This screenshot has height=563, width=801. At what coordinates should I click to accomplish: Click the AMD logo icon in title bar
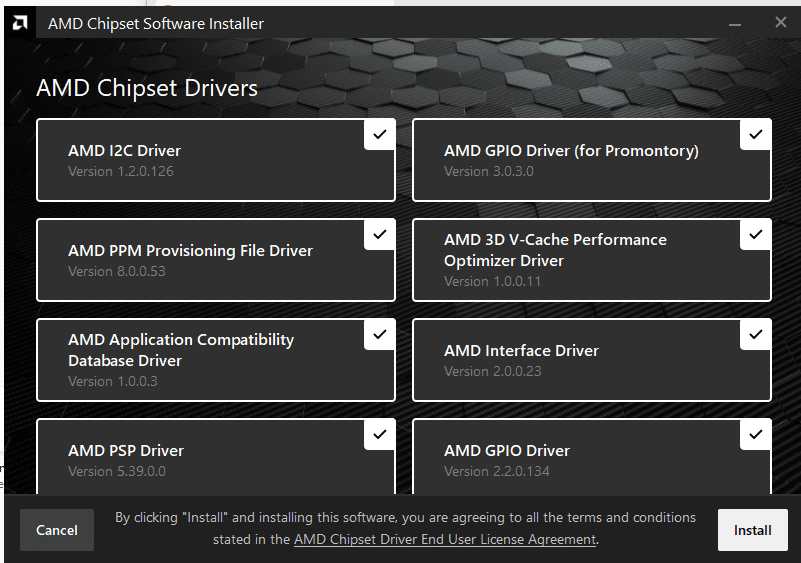tap(20, 23)
